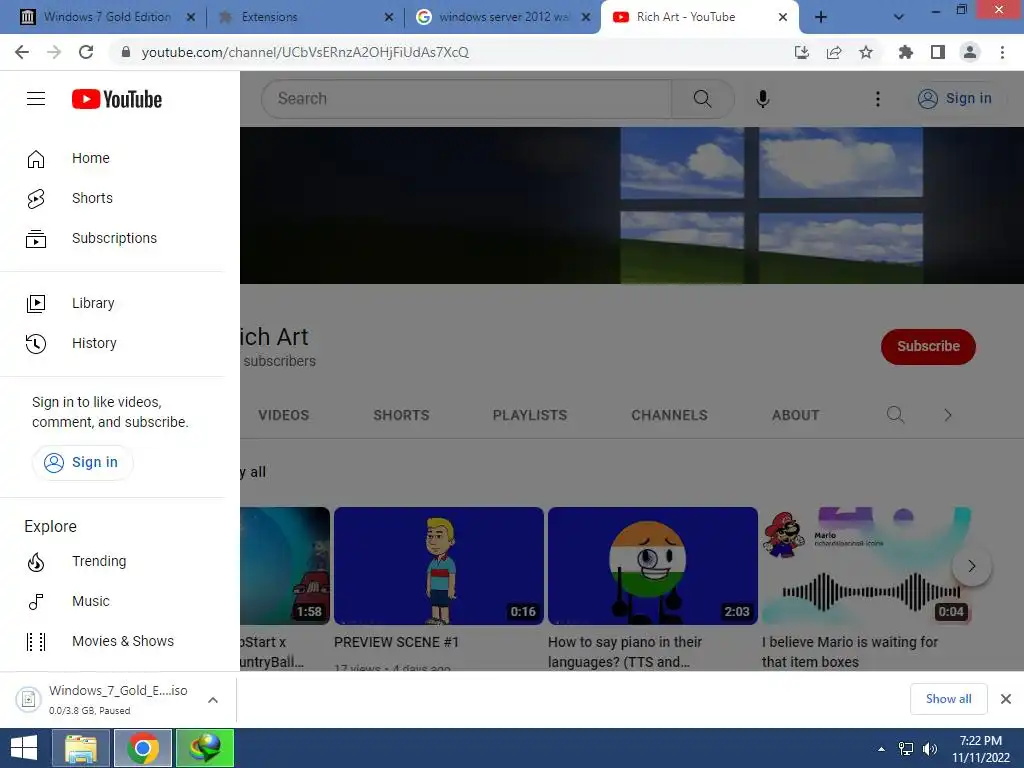The height and width of the screenshot is (768, 1024).
Task: Open Music under Explore
Action: tap(112, 601)
